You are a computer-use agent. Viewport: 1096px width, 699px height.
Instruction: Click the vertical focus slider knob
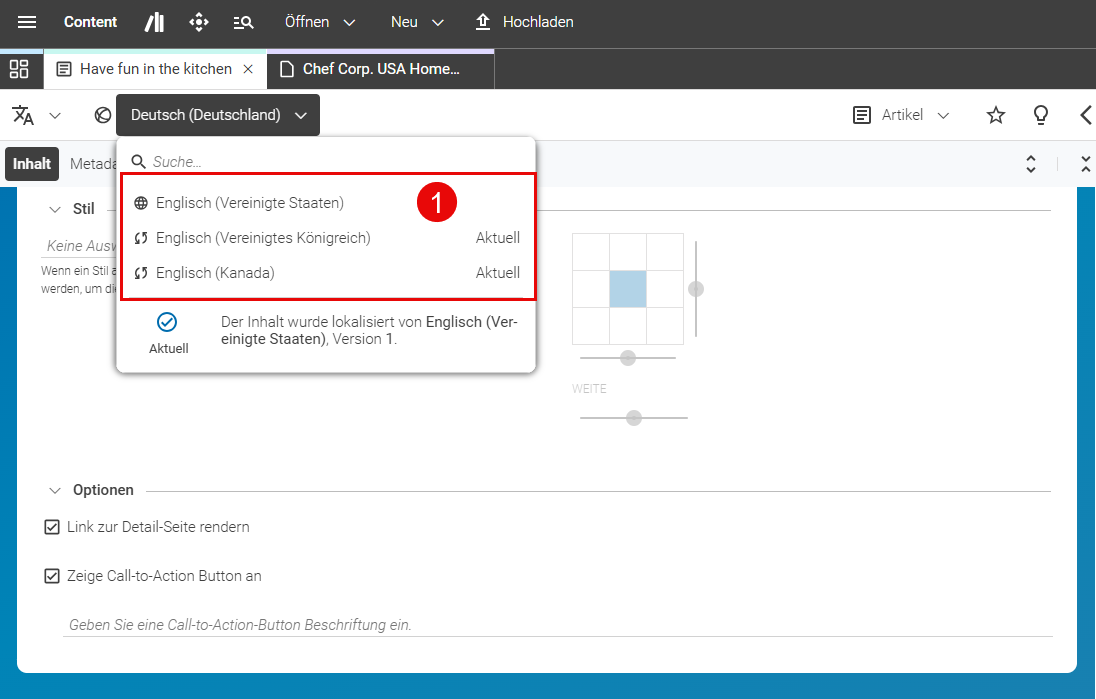point(695,289)
